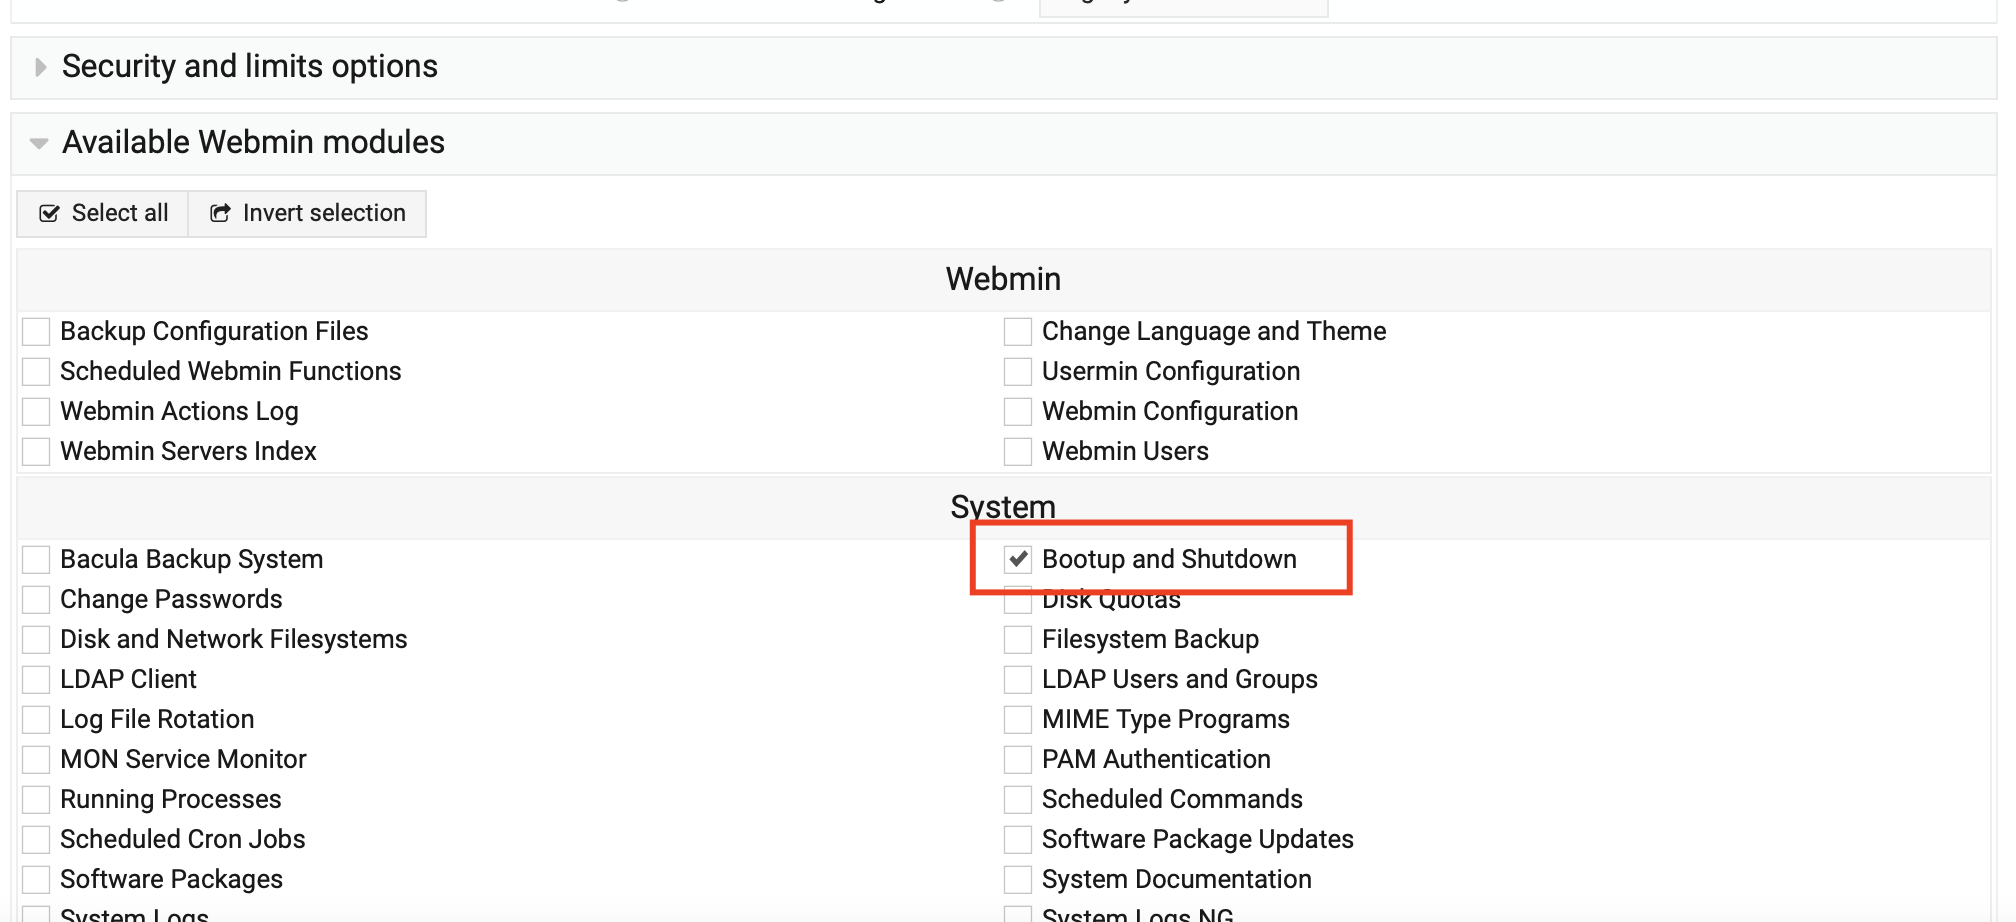Click the Filesystem Backup label text
The width and height of the screenshot is (2016, 922).
[x=1150, y=639]
